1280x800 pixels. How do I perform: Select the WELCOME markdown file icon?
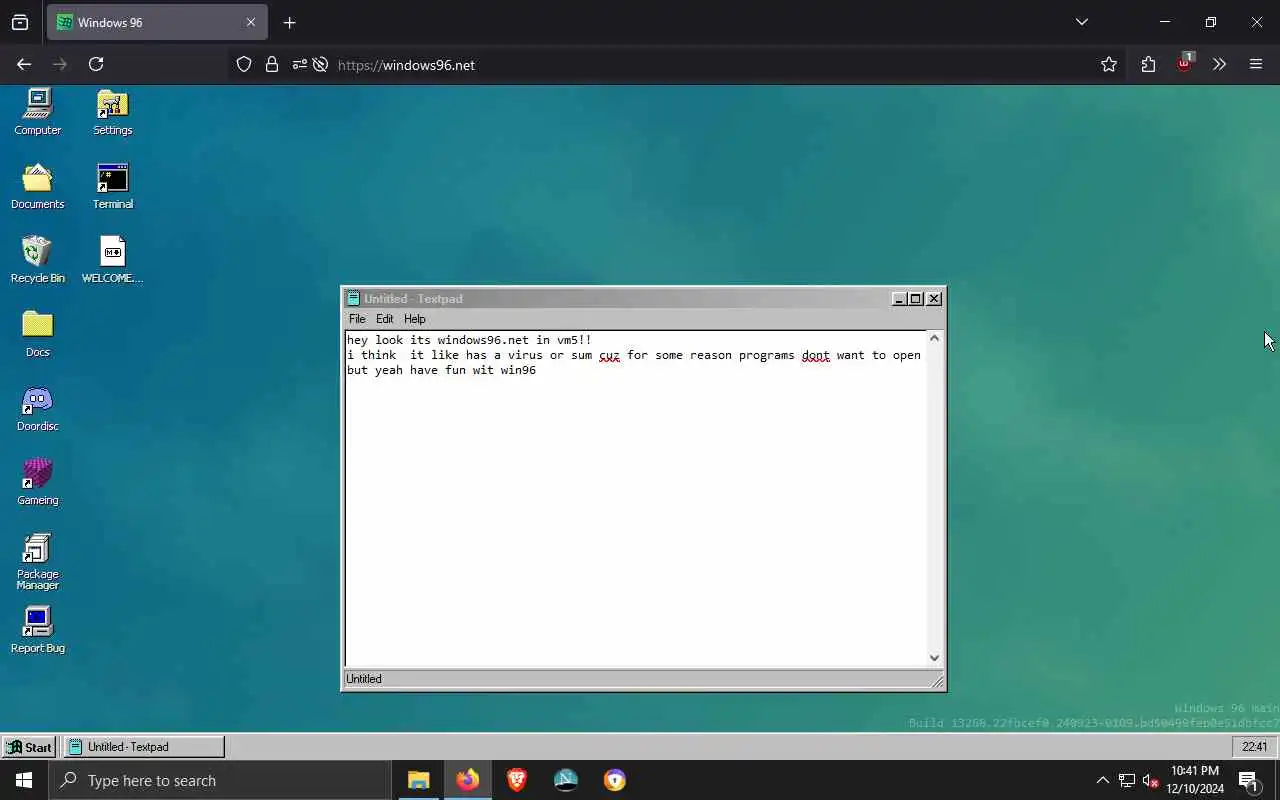(112, 260)
